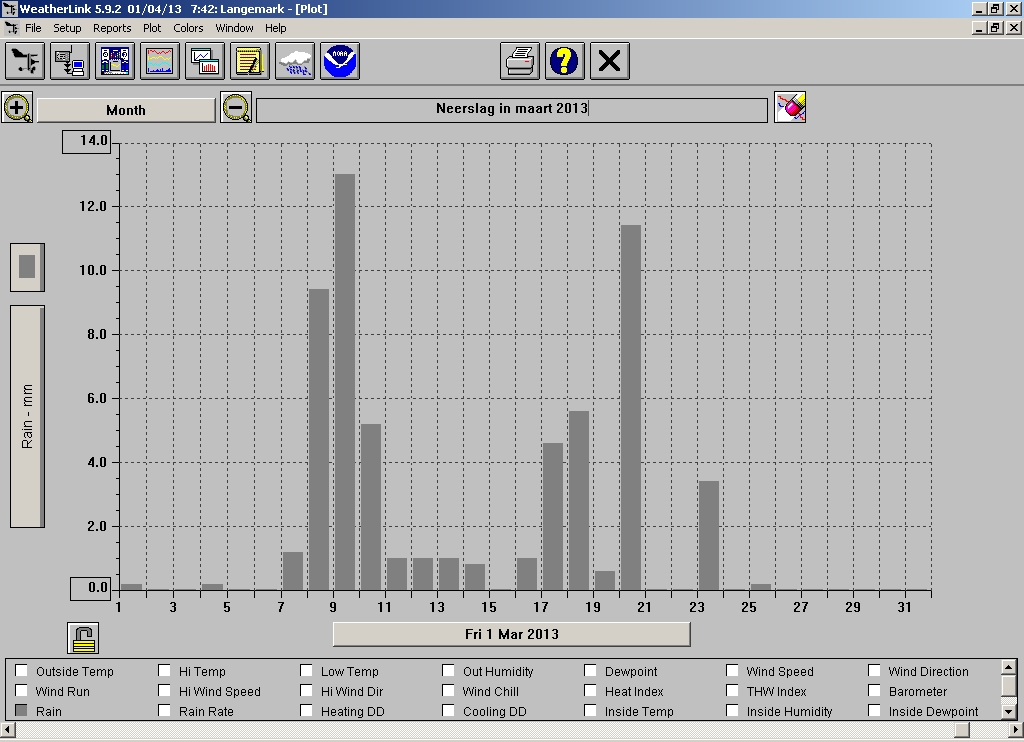Enable the Cooling DD checkbox
This screenshot has width=1024, height=742.
(x=448, y=711)
